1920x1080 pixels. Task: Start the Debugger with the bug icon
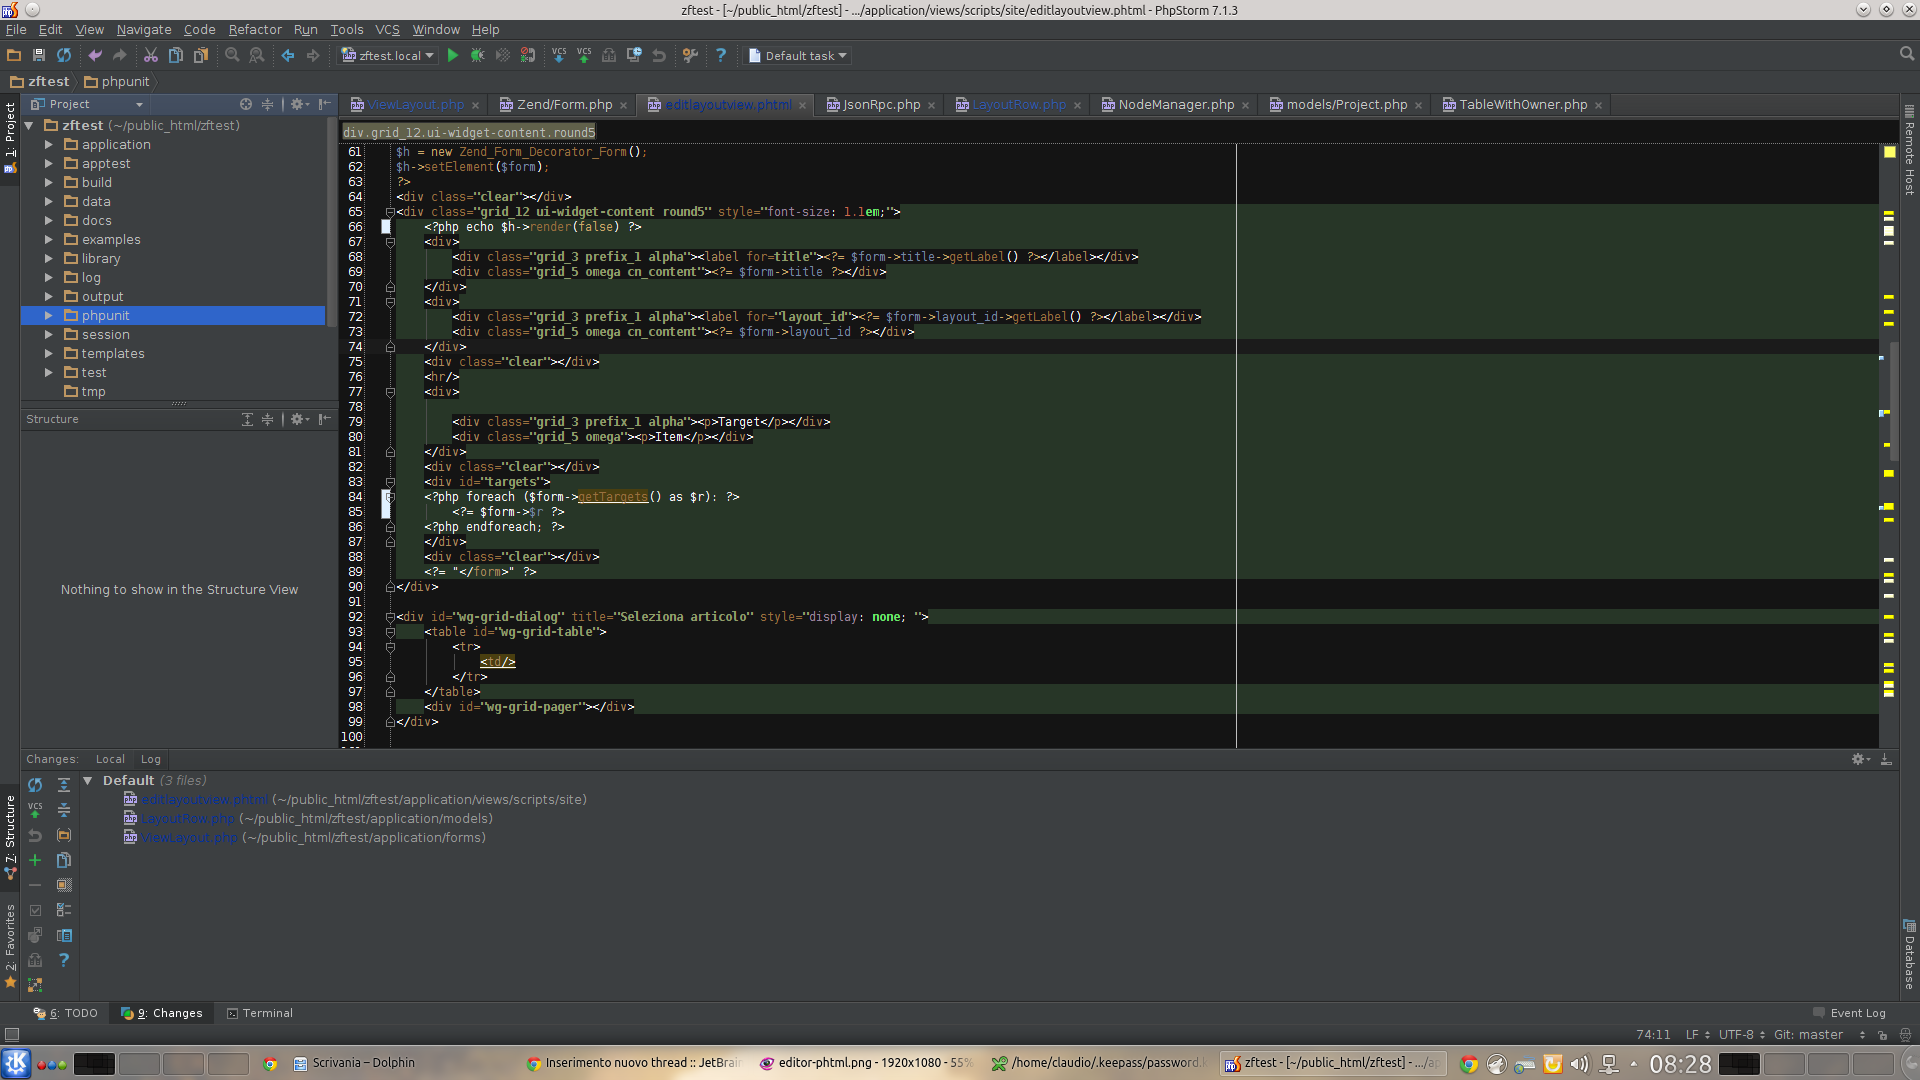[x=478, y=55]
